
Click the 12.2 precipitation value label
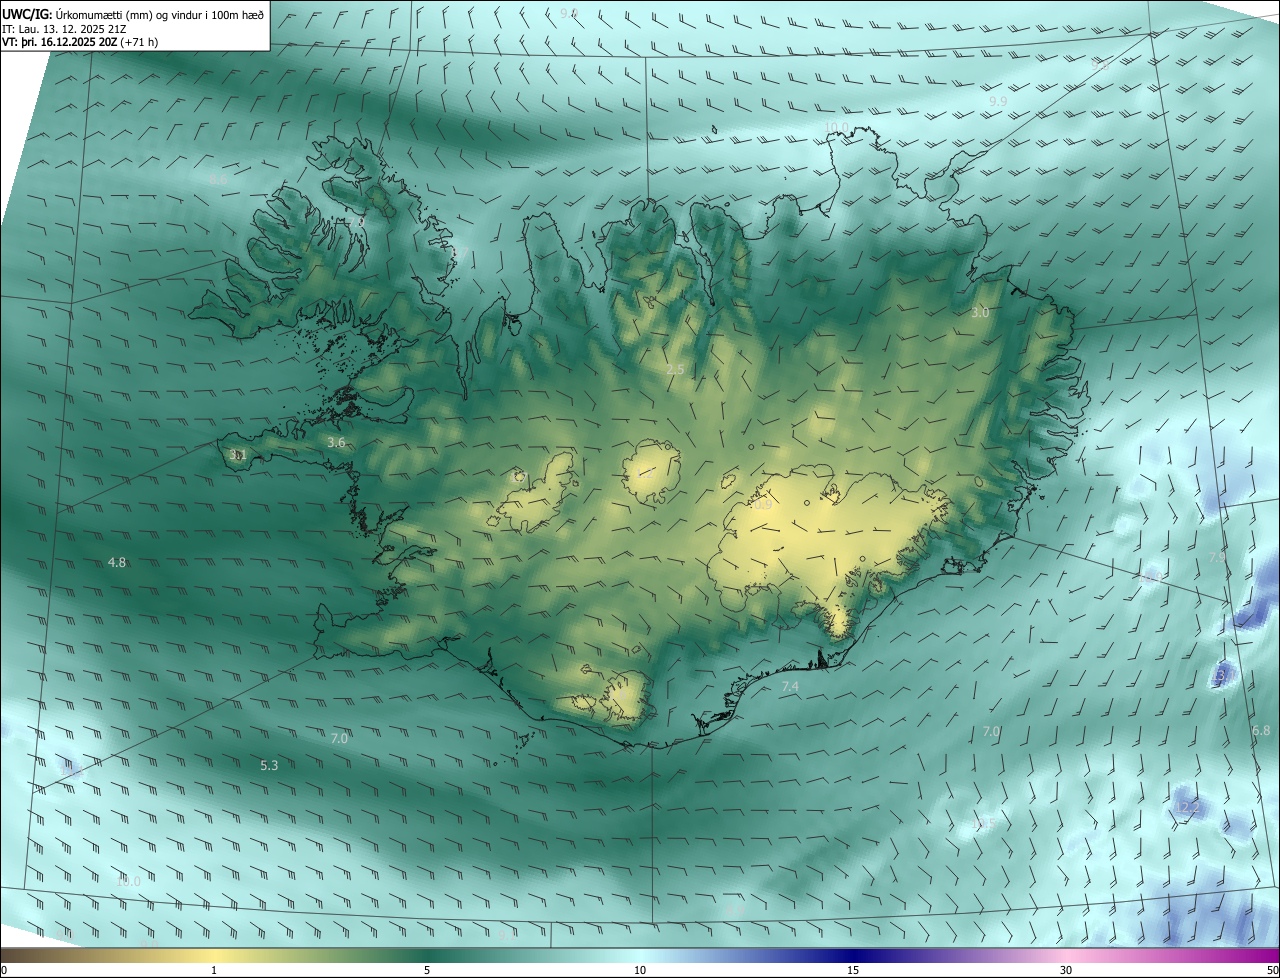1187,807
